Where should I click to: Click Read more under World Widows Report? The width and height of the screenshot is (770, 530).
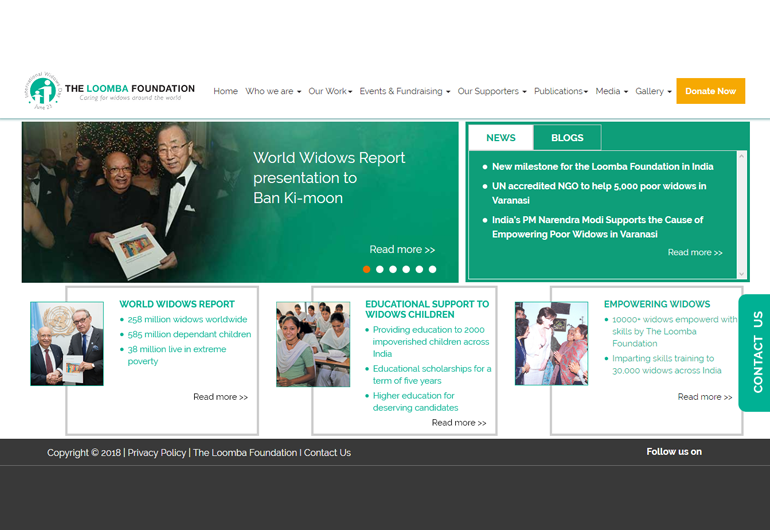(x=220, y=397)
